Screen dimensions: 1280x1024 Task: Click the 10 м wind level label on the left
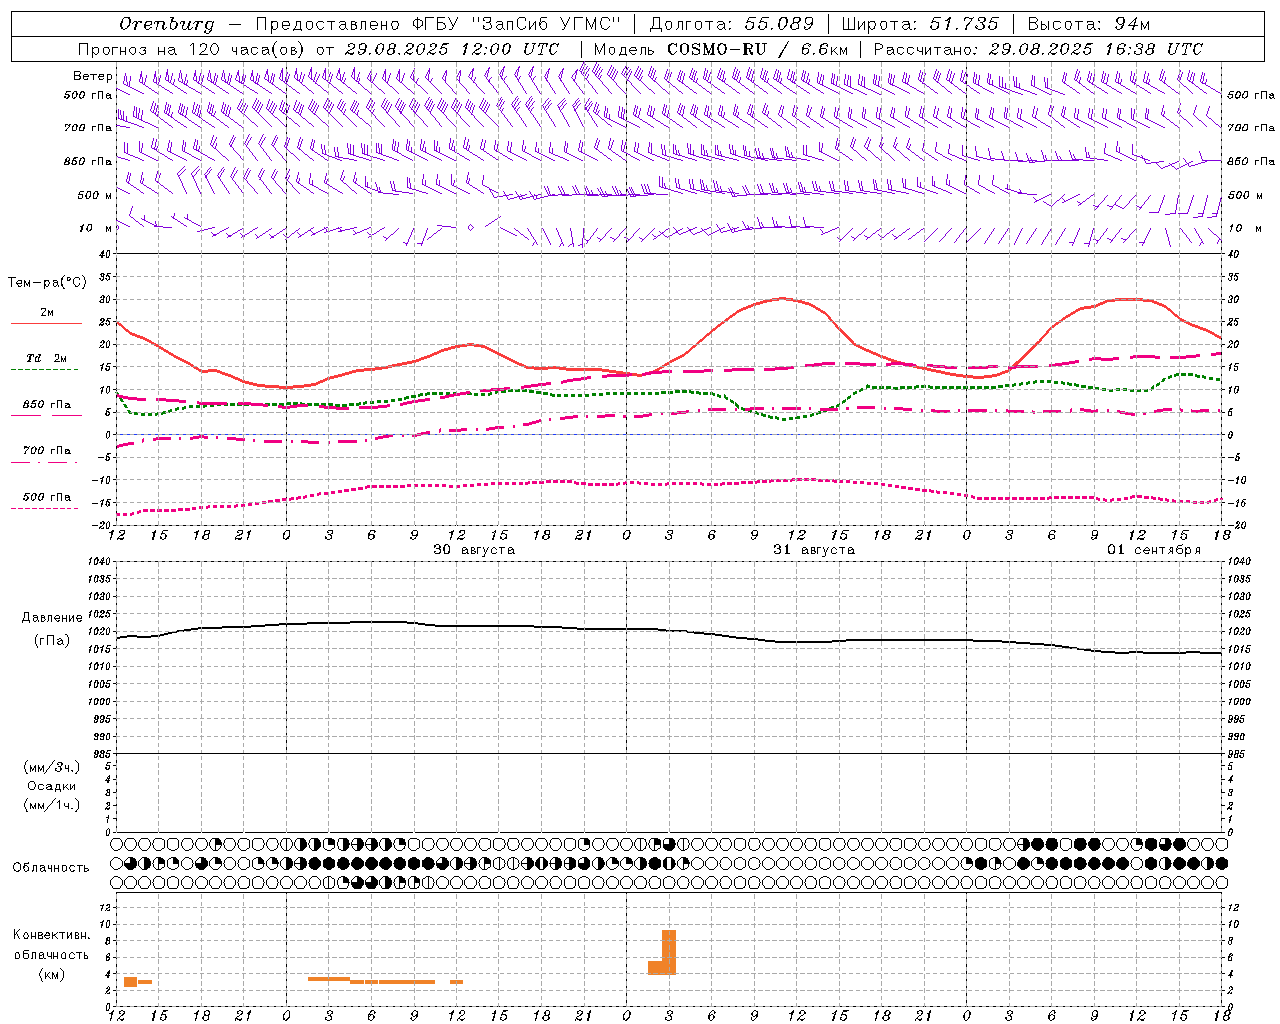(x=96, y=228)
